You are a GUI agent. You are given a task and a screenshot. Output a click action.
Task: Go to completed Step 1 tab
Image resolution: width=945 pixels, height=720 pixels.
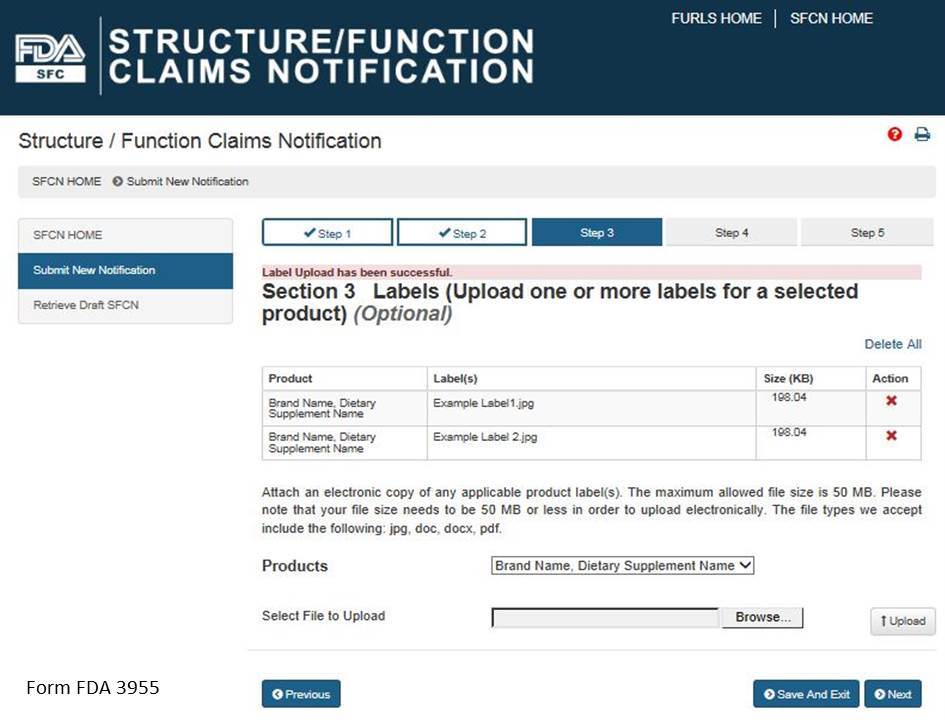(327, 233)
